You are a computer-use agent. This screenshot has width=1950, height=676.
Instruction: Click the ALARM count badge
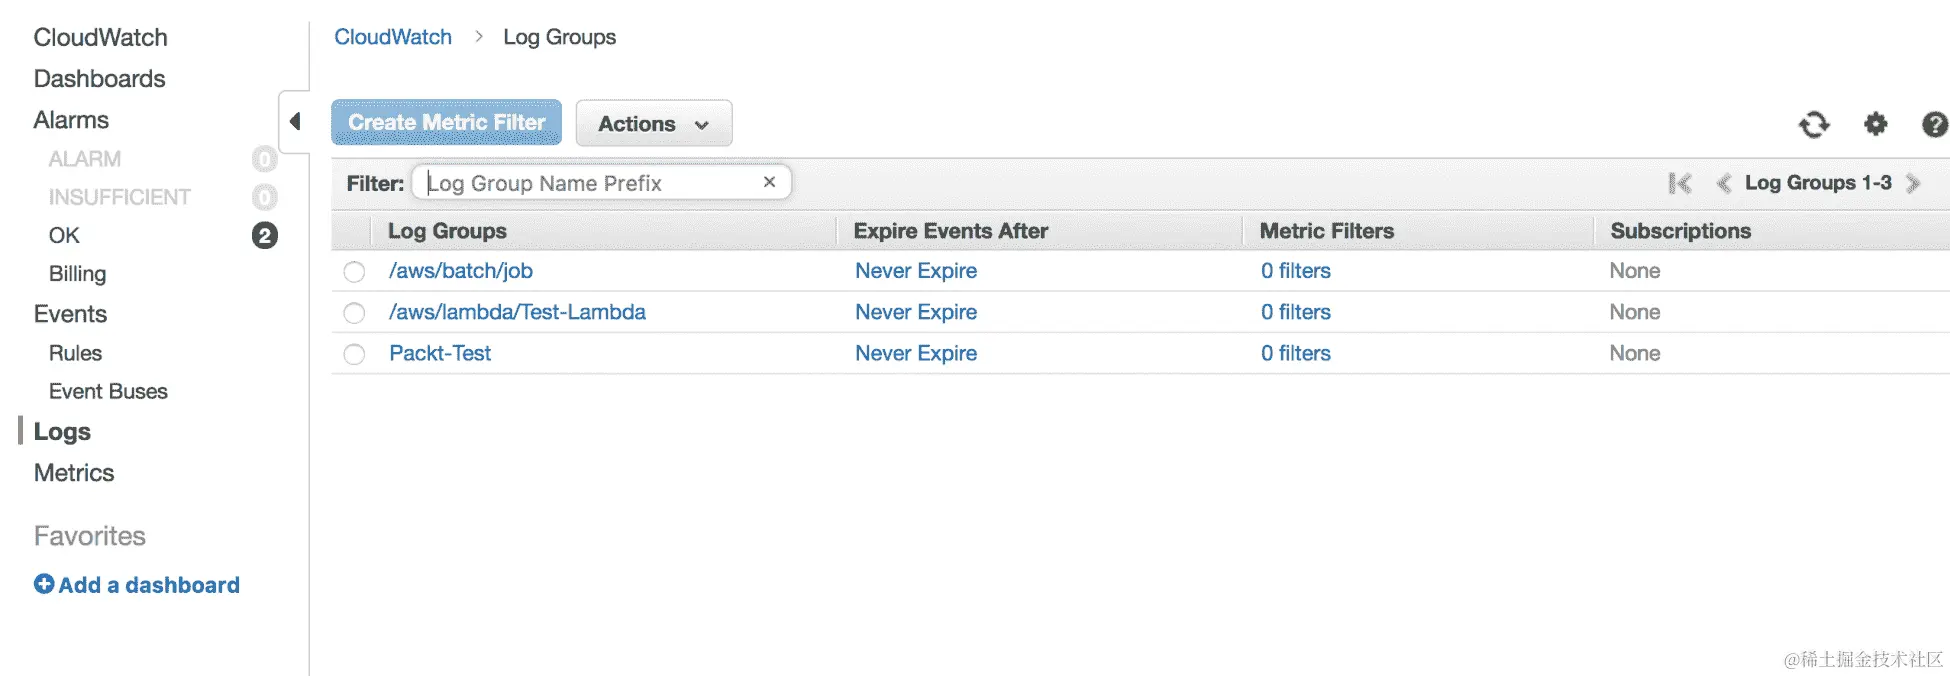coord(265,159)
